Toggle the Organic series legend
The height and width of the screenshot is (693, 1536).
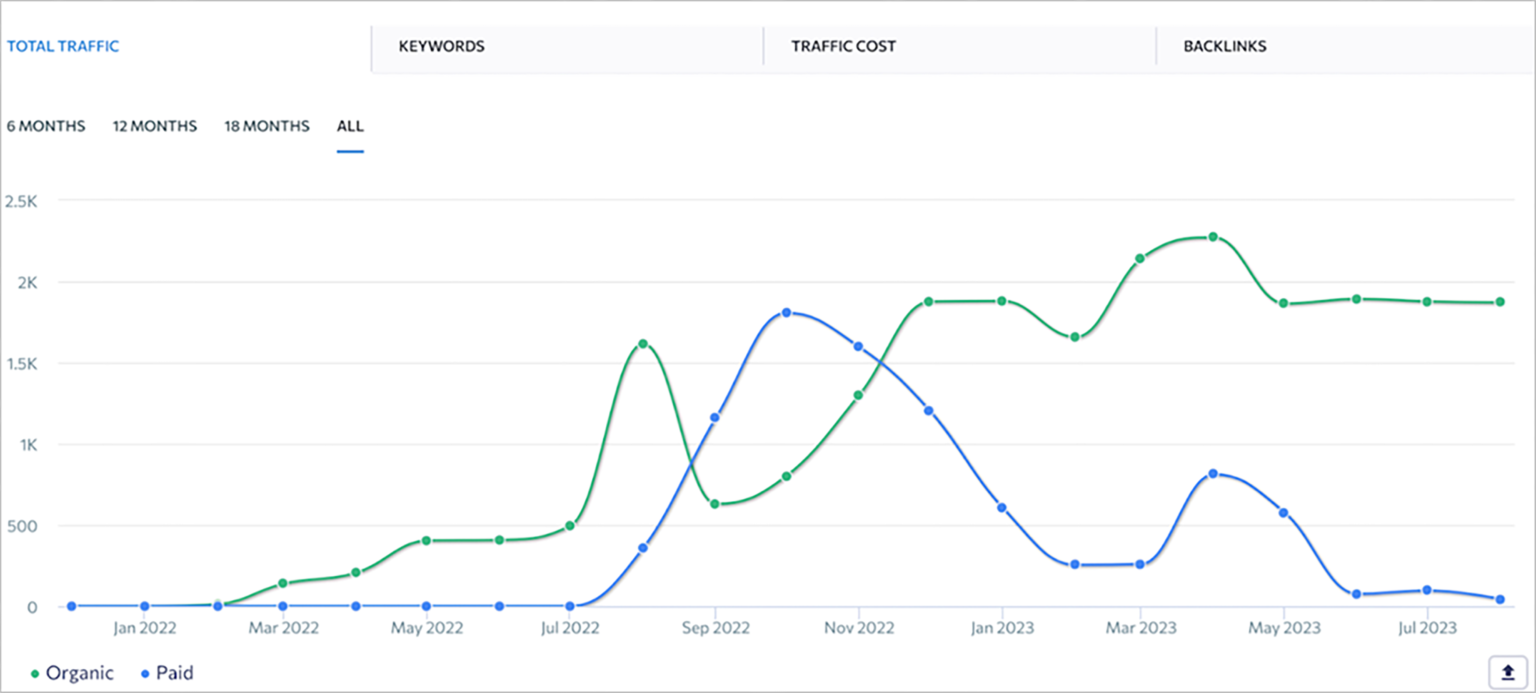[79, 673]
